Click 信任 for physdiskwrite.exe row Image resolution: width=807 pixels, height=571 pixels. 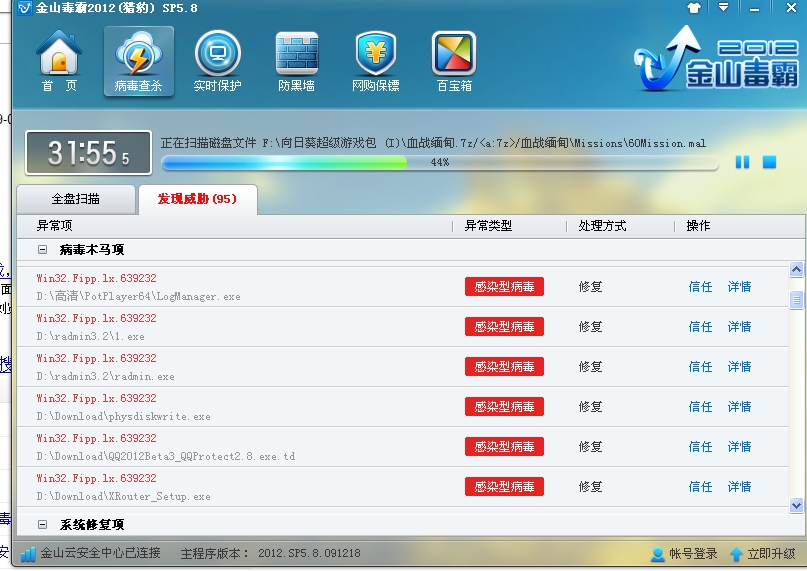700,407
